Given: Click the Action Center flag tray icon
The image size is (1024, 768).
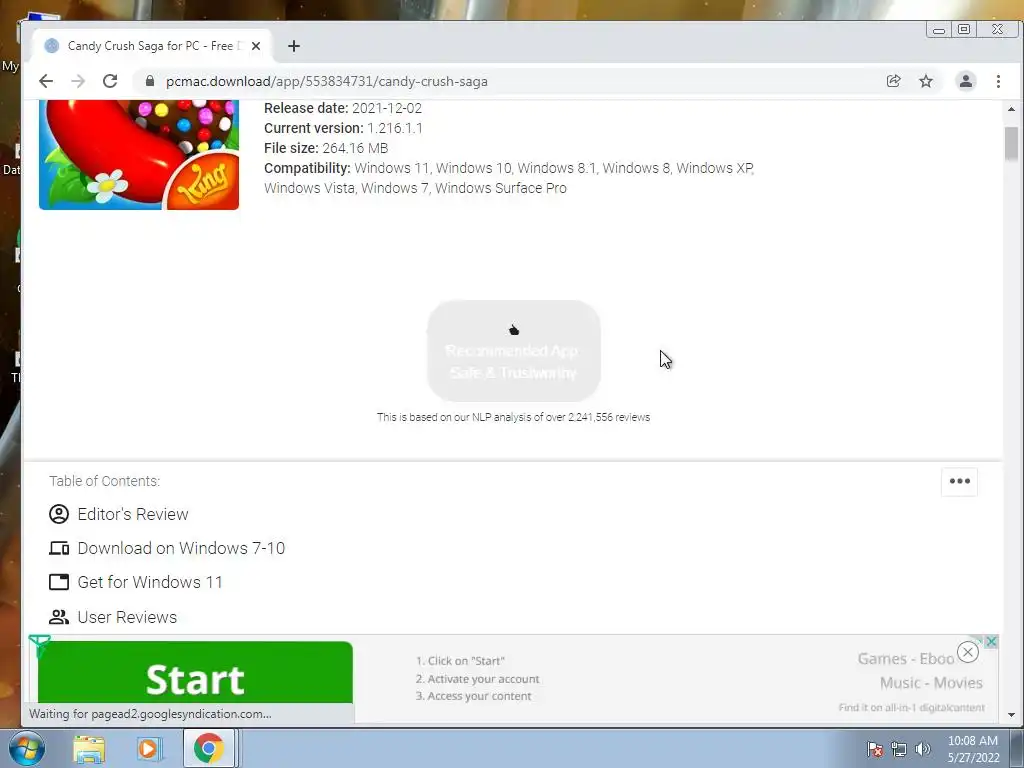Looking at the screenshot, I should pyautogui.click(x=874, y=749).
